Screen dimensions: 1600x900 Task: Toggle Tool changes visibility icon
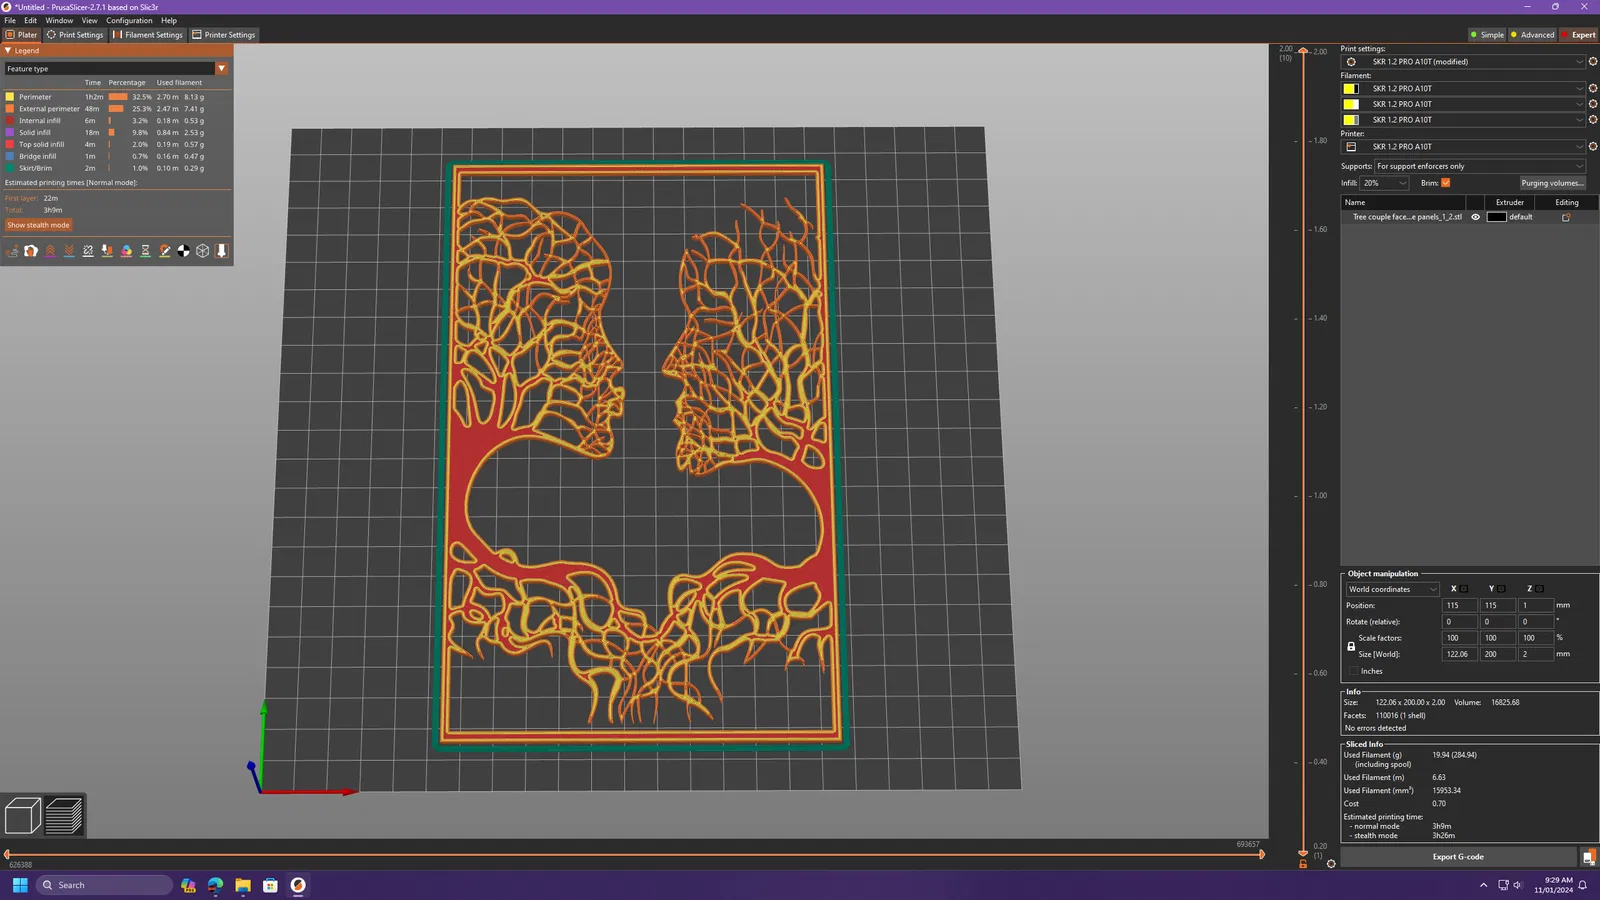click(107, 251)
